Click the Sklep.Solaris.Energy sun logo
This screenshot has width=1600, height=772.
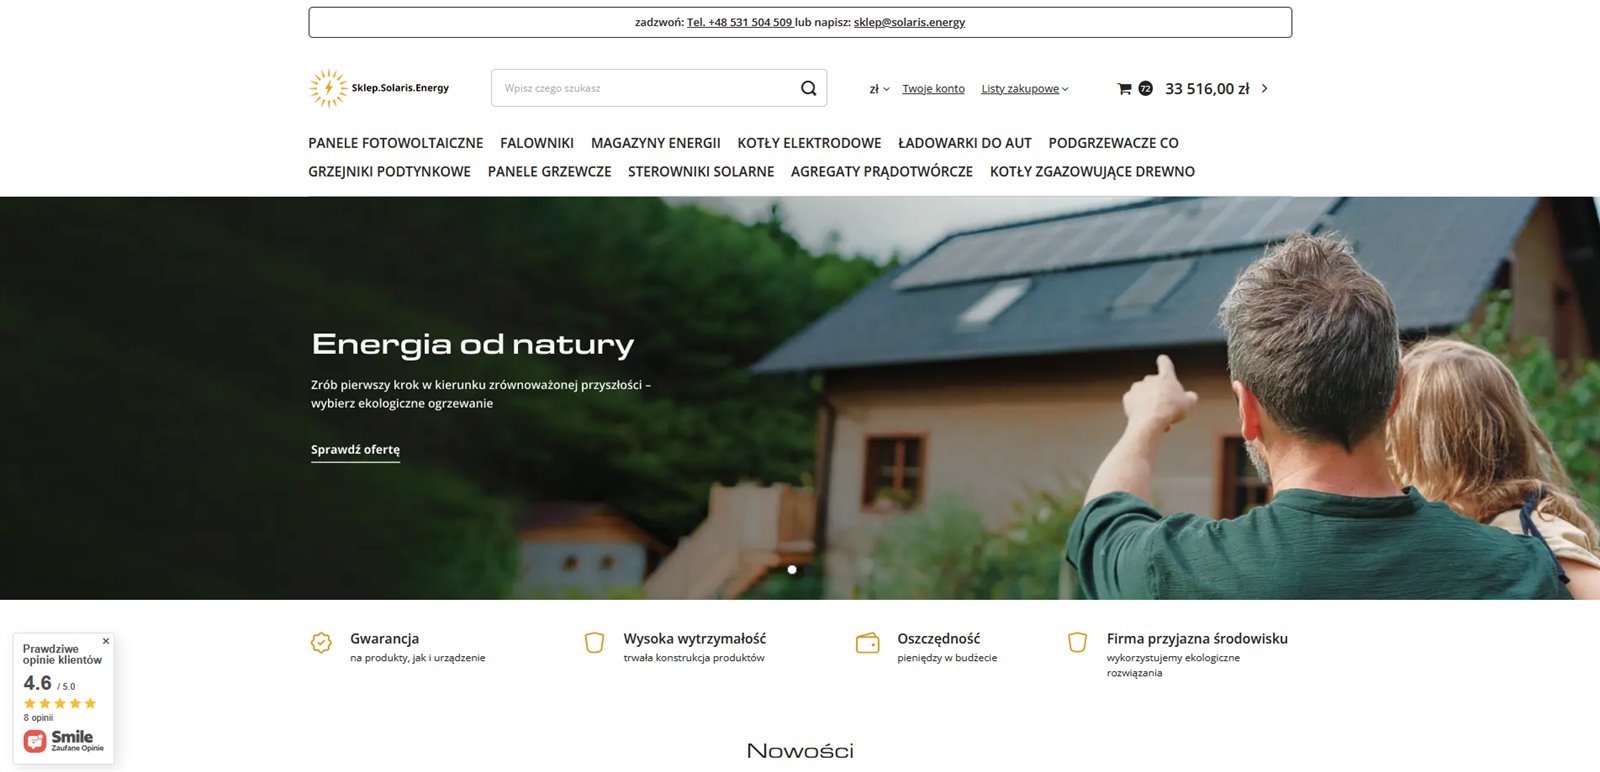[x=328, y=88]
